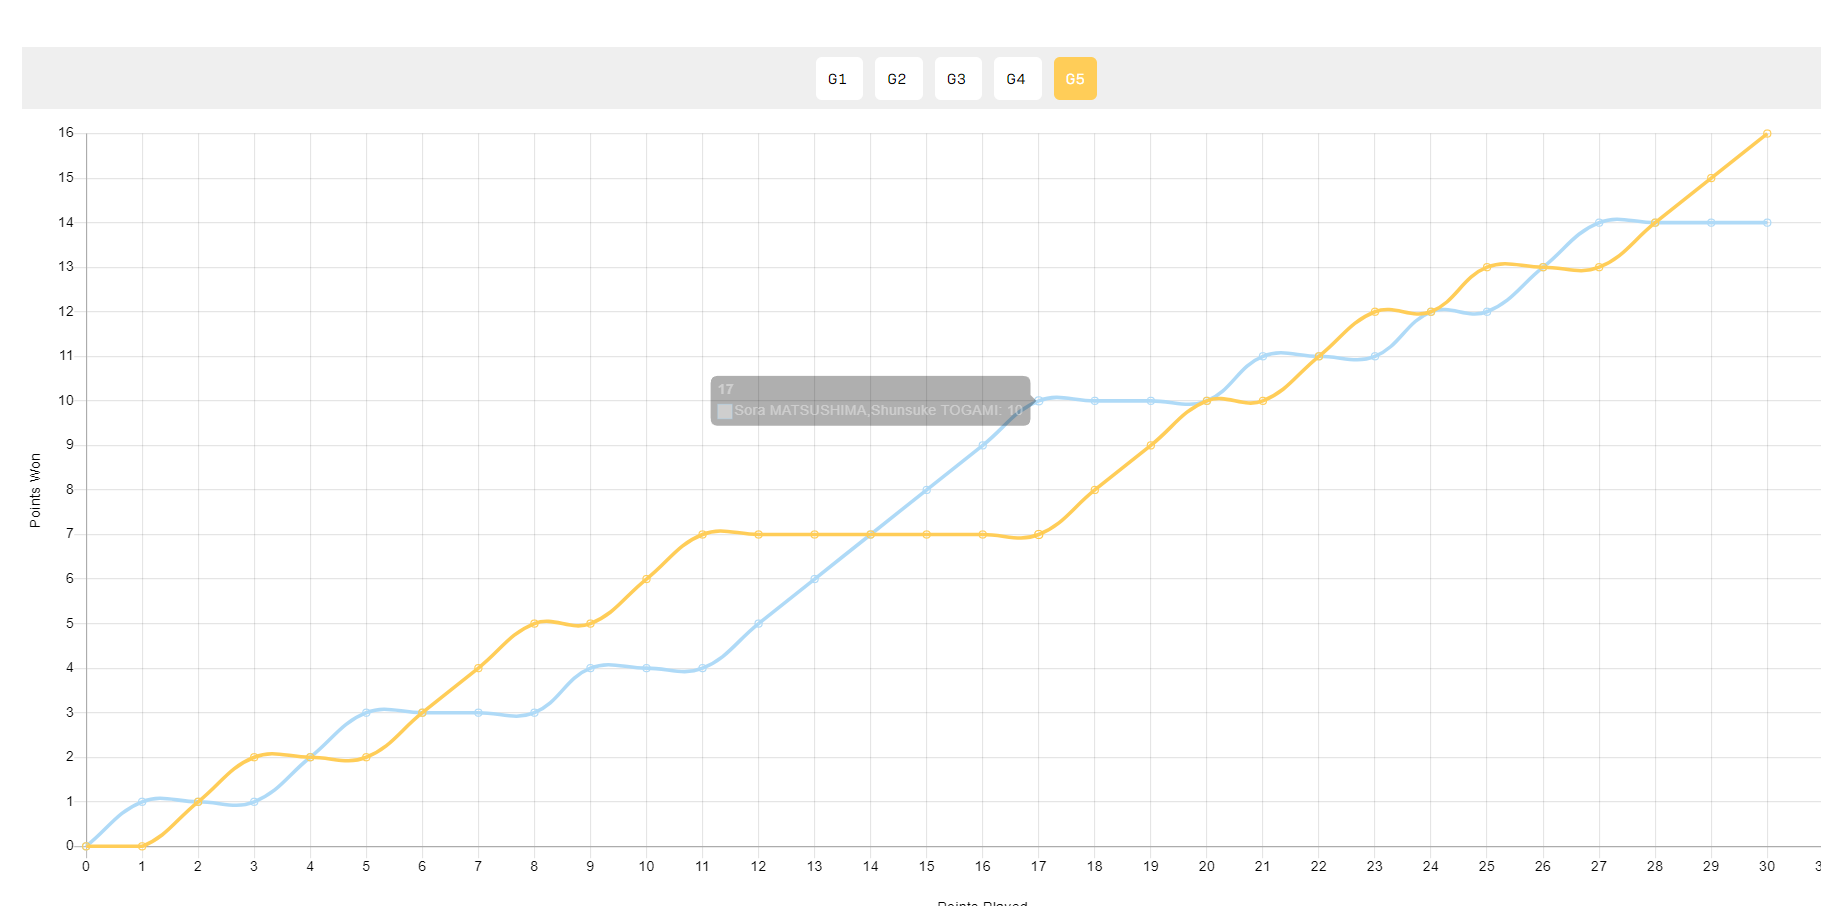Click the tooltip color swatch for Sora MATSUSHIMA
This screenshot has height=906, width=1821.
(725, 411)
